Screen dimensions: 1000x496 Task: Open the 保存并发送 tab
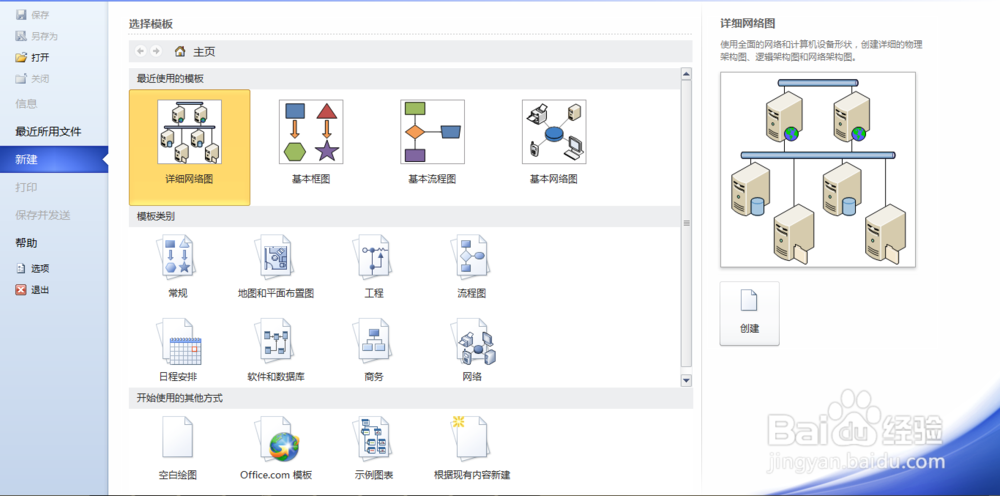click(x=43, y=215)
